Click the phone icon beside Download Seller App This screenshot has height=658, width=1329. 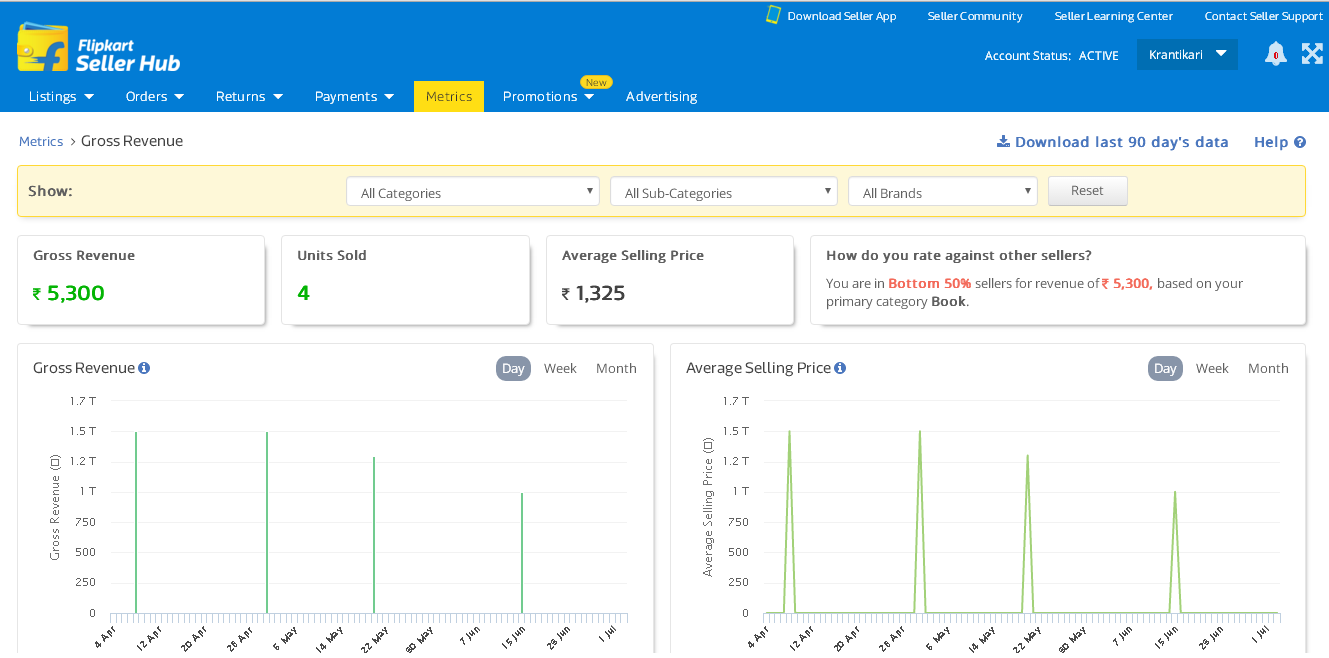[771, 15]
